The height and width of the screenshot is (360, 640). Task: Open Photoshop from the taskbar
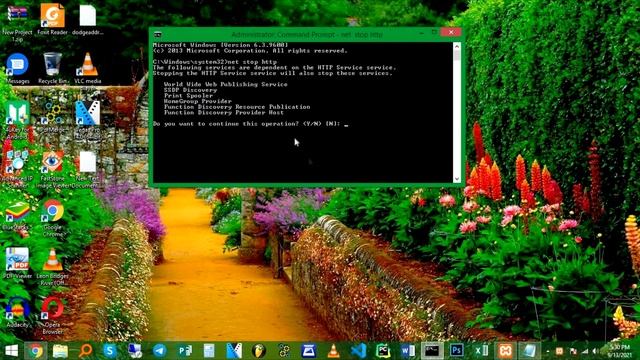pyautogui.click(x=456, y=351)
